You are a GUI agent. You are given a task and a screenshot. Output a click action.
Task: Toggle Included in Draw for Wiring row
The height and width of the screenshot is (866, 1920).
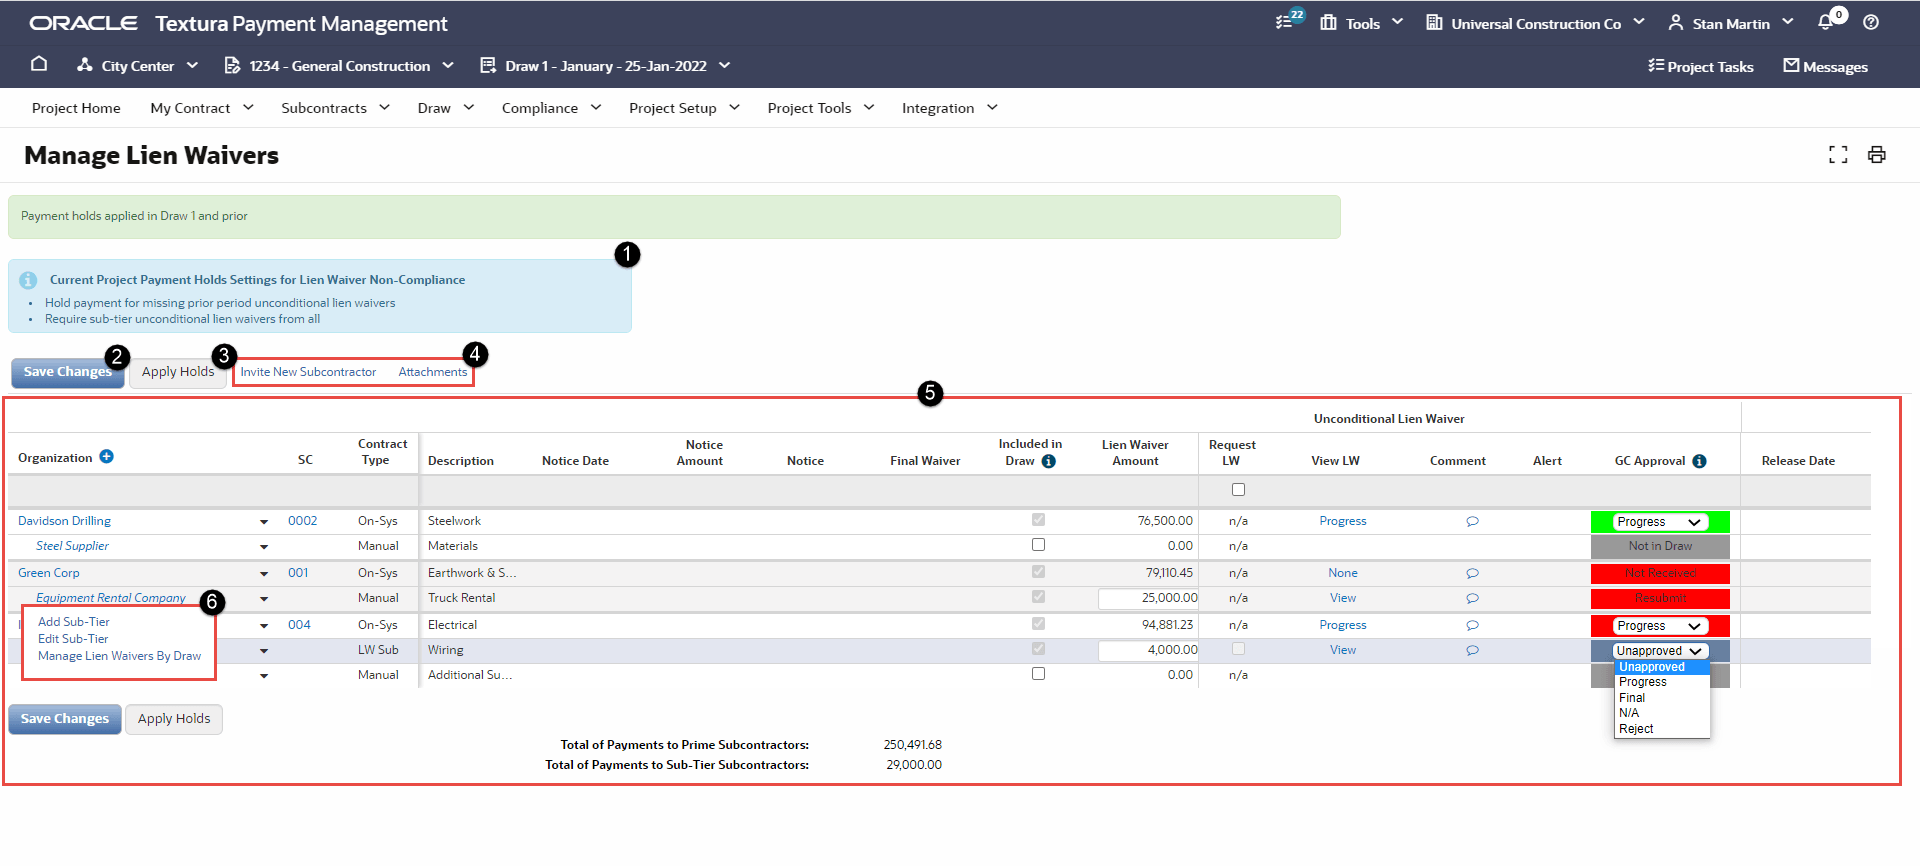[1038, 649]
